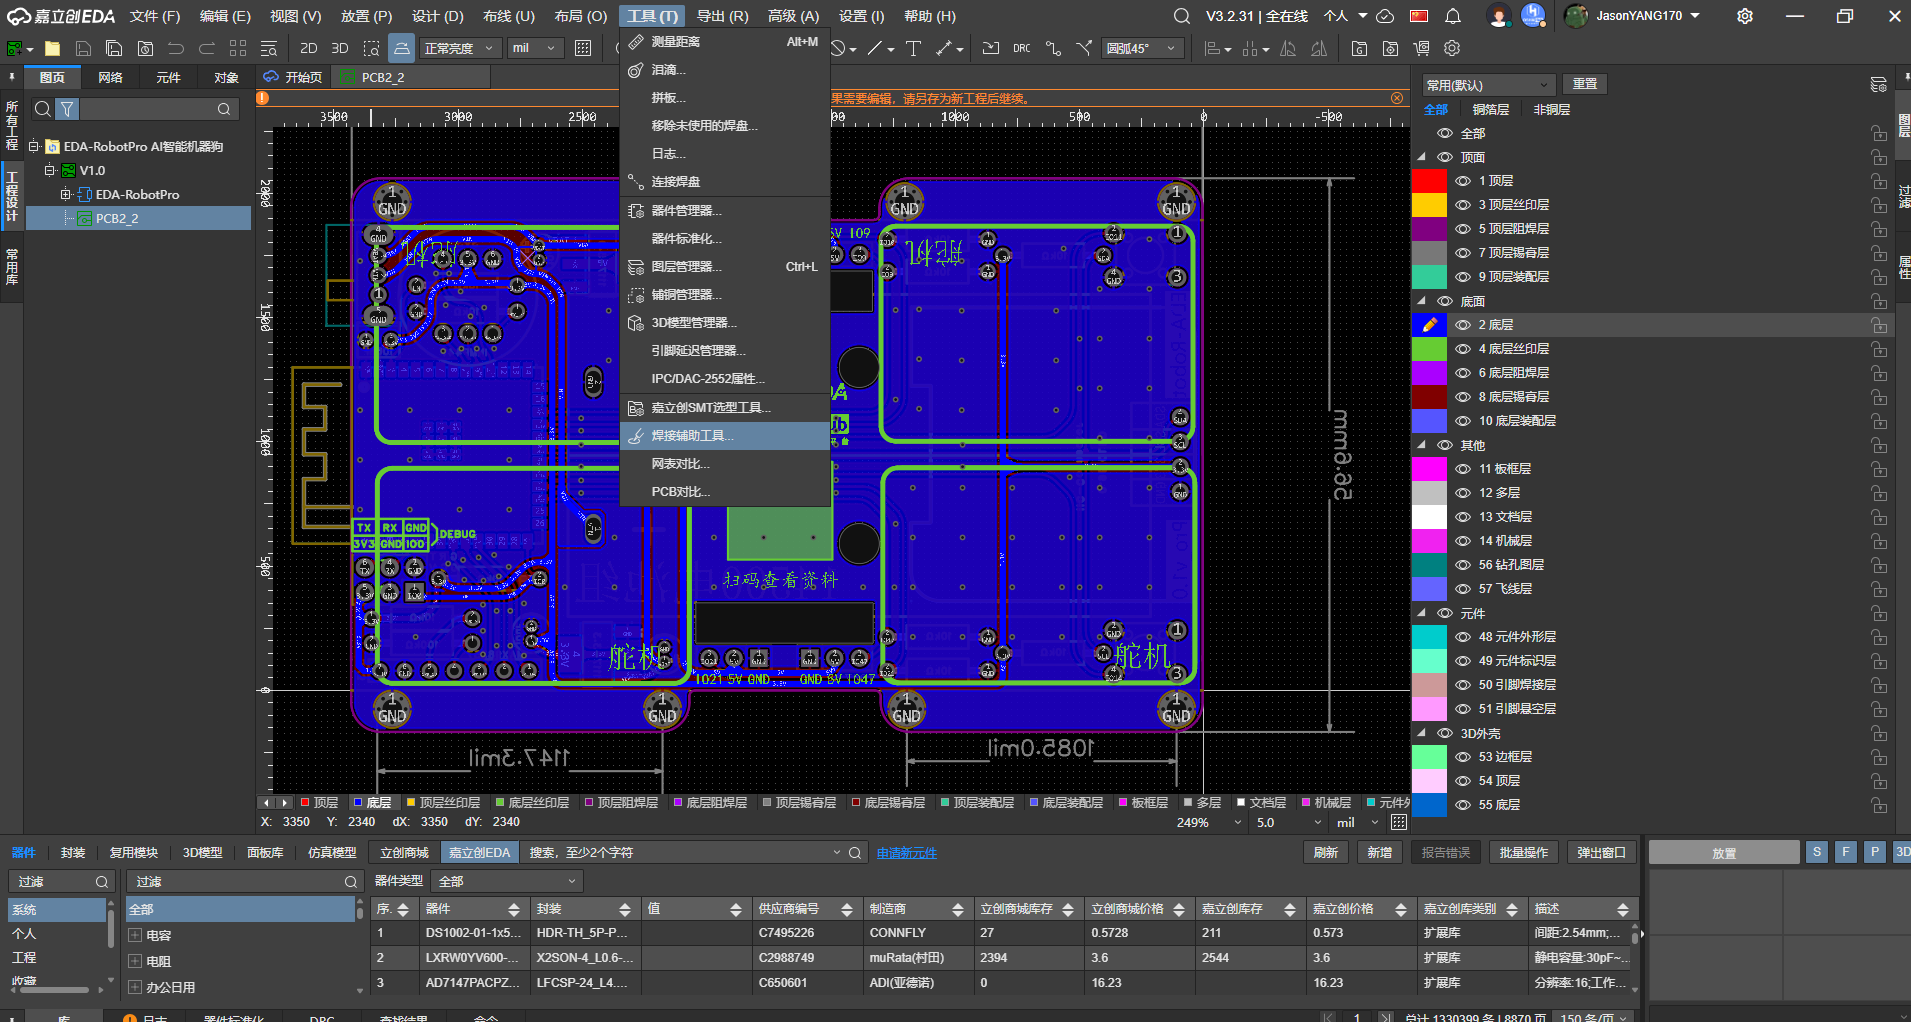Select the Text tool in the toolbar
Image resolution: width=1911 pixels, height=1022 pixels.
[x=913, y=48]
